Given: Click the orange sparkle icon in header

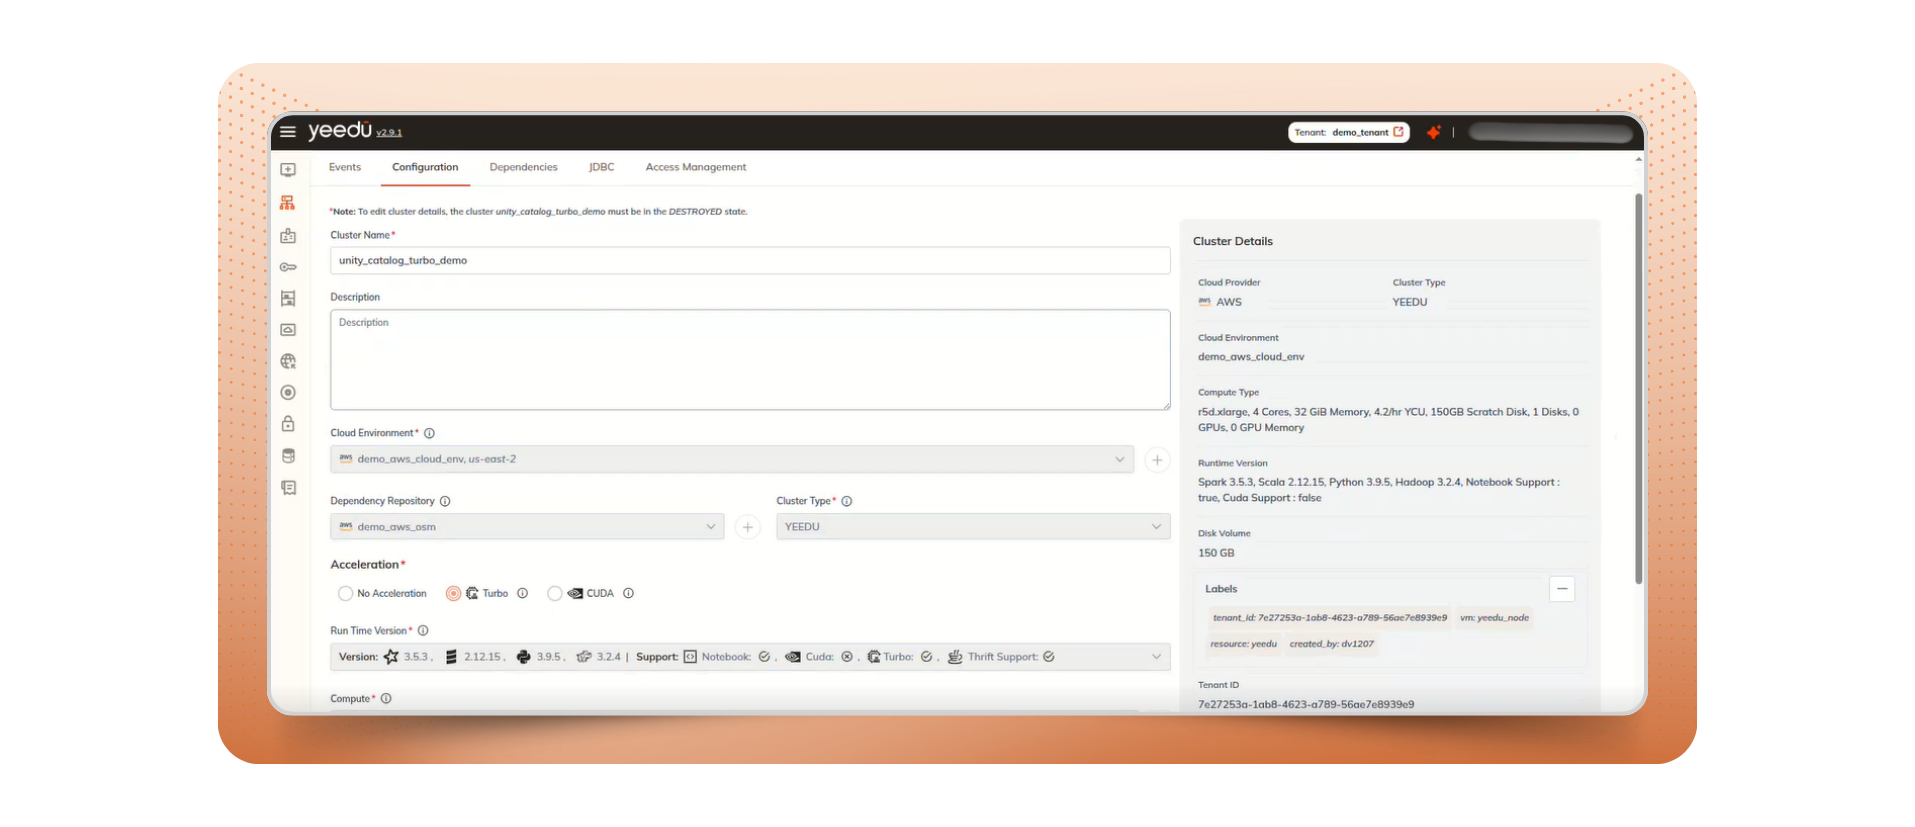Looking at the screenshot, I should tap(1433, 132).
